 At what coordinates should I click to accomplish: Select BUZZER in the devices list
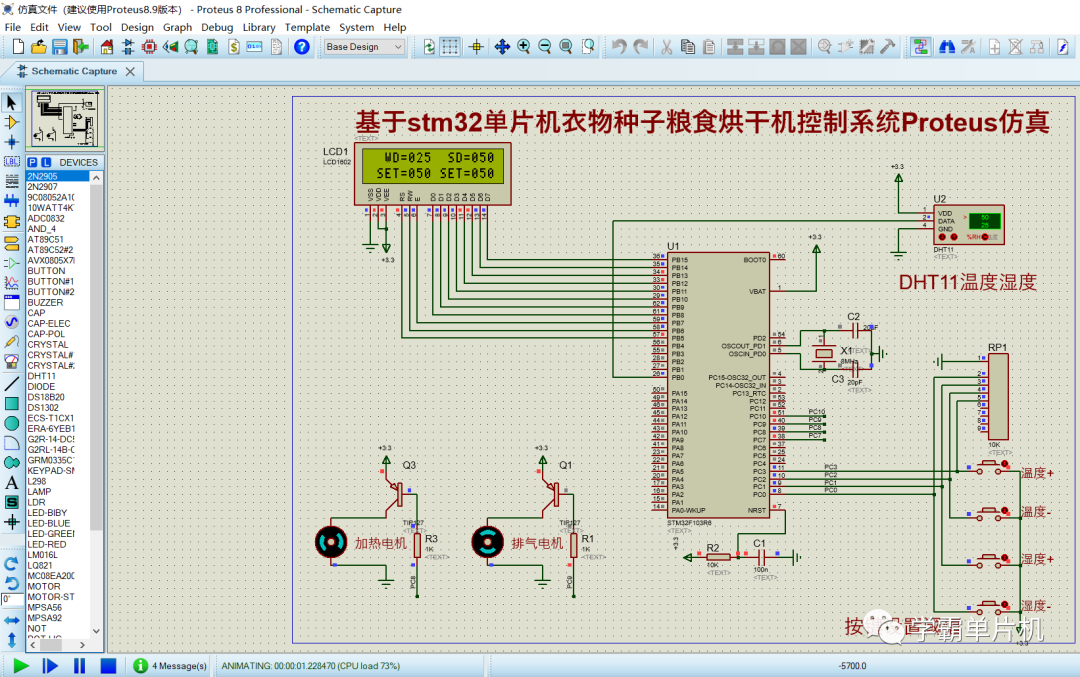click(45, 302)
